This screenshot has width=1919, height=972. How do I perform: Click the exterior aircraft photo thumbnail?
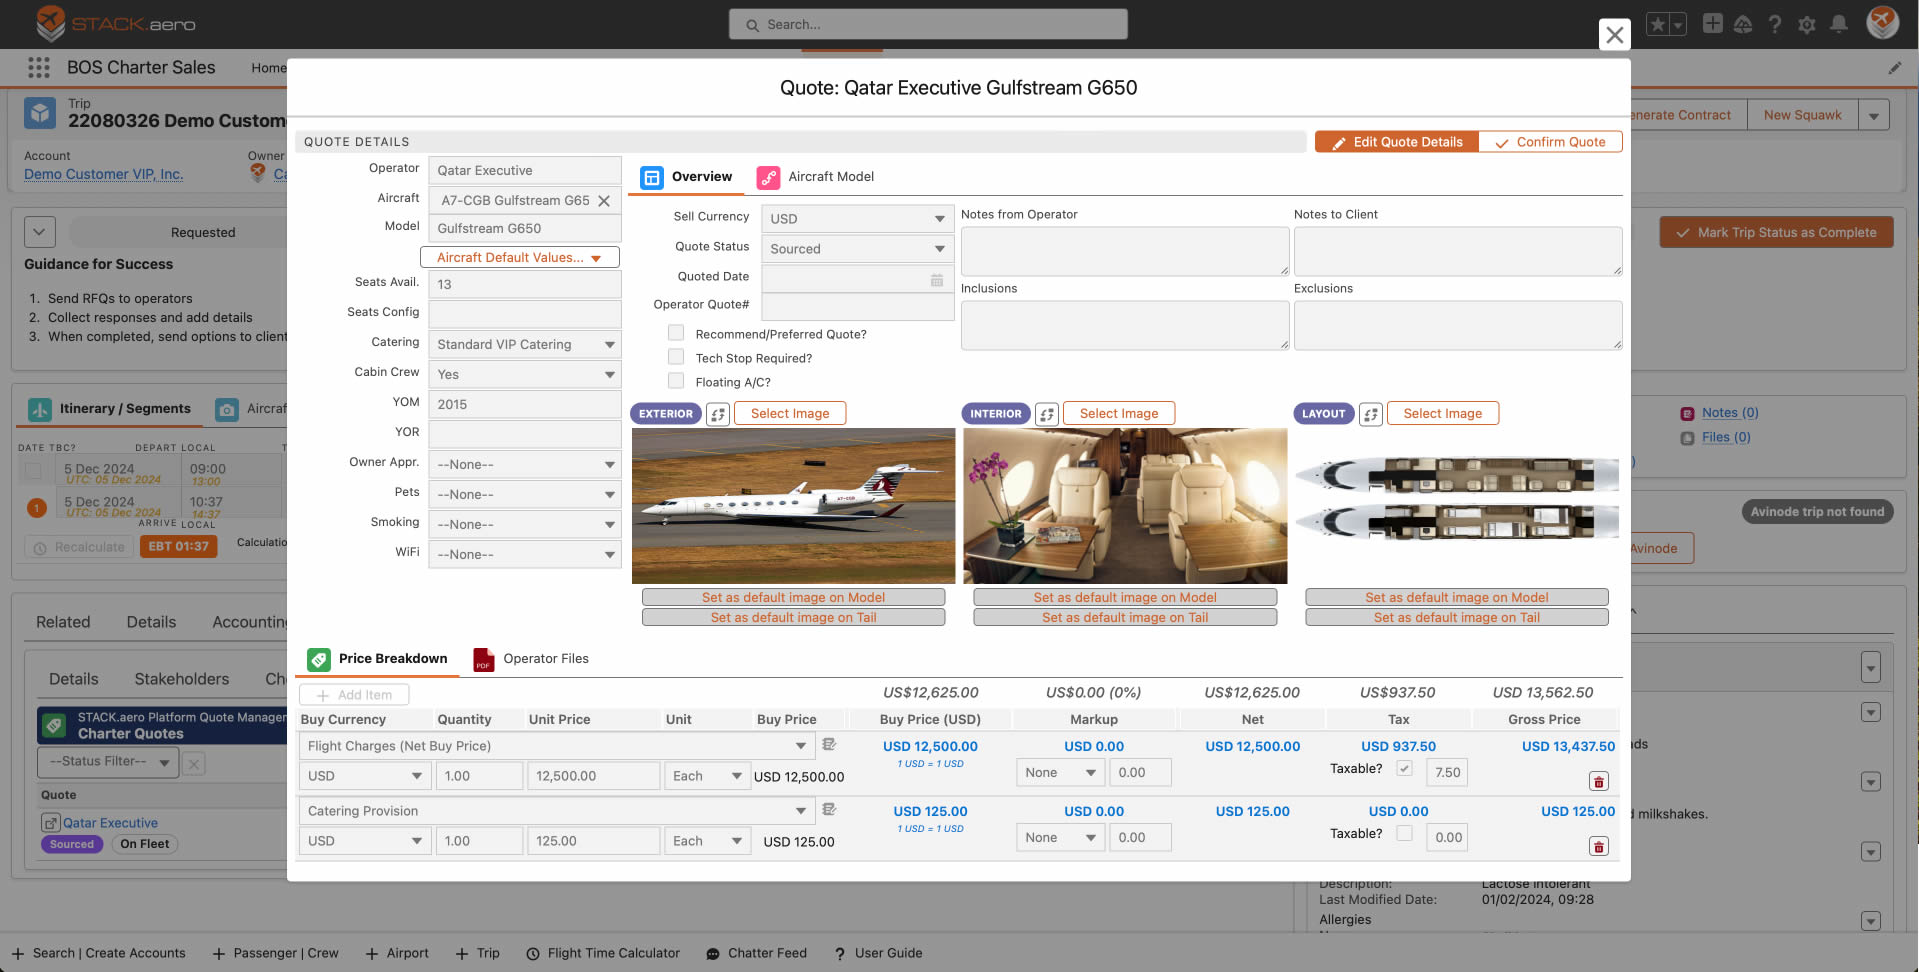[793, 506]
